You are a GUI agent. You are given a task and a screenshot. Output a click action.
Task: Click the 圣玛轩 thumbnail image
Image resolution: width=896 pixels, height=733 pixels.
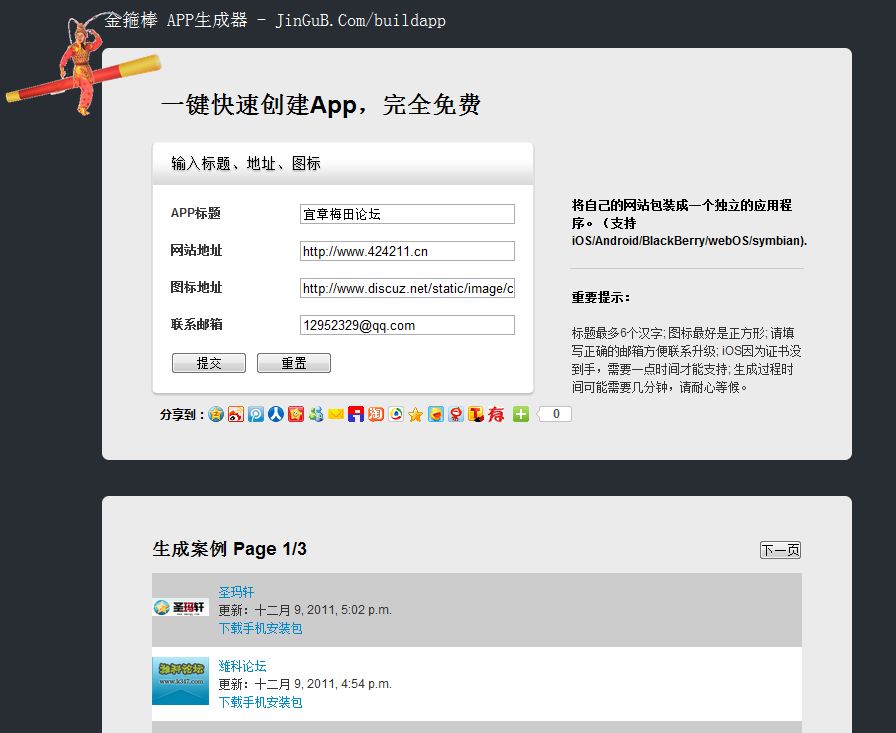pos(181,607)
